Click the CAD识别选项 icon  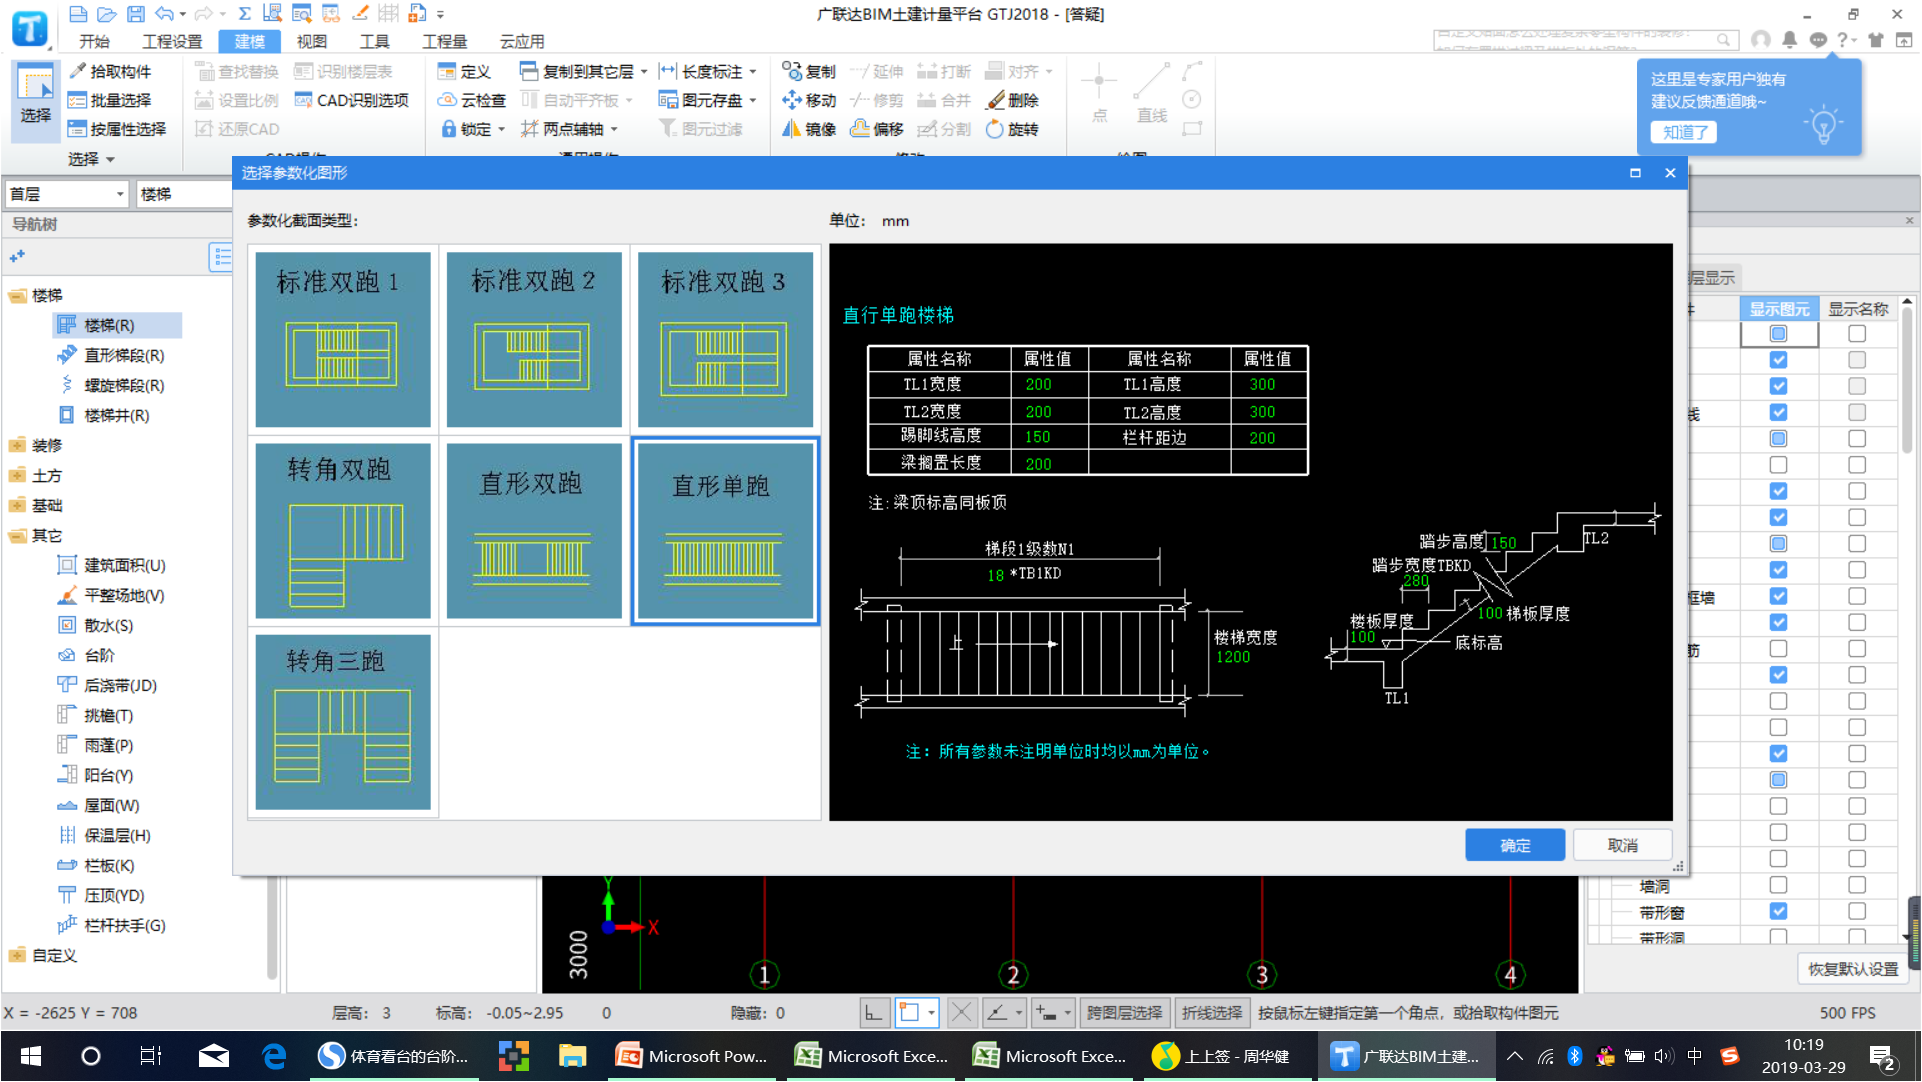pos(303,100)
